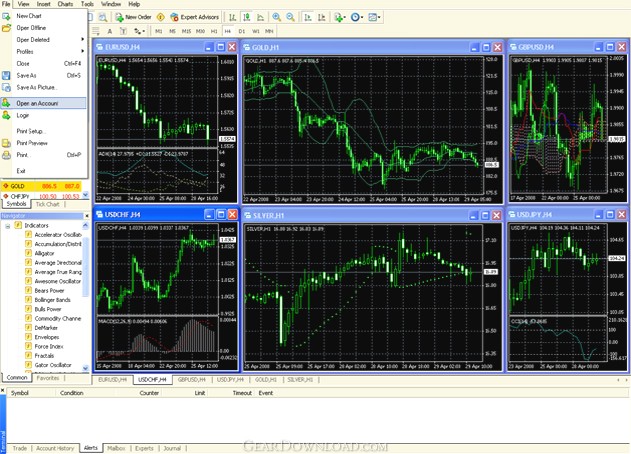631x454 pixels.
Task: Choose Save As Picture from File menu
Action: coord(45,87)
